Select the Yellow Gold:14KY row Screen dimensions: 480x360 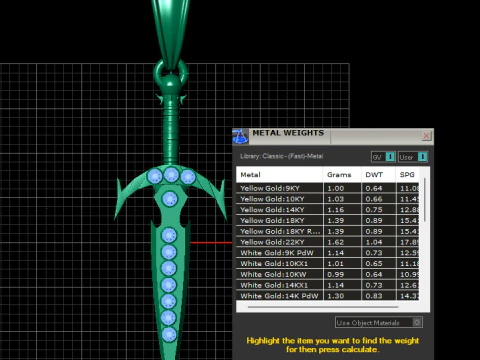click(328, 210)
